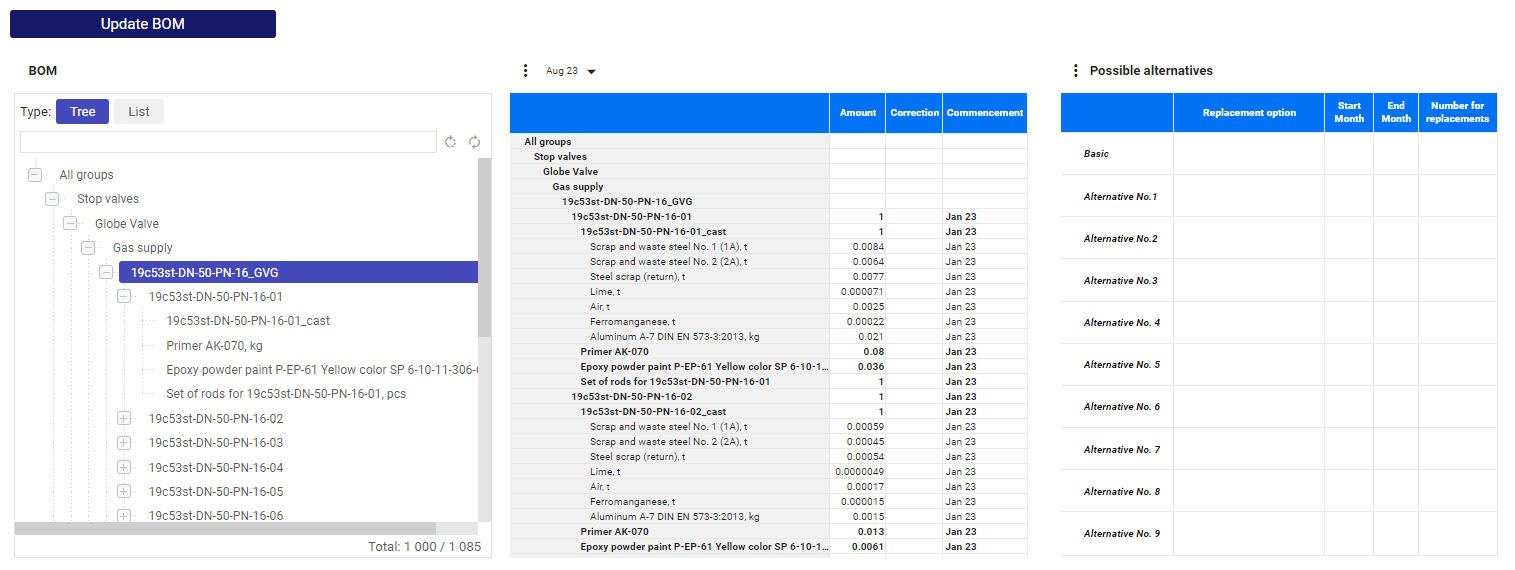1515x570 pixels.
Task: Select the Alternative No.3 row
Action: tap(1279, 280)
